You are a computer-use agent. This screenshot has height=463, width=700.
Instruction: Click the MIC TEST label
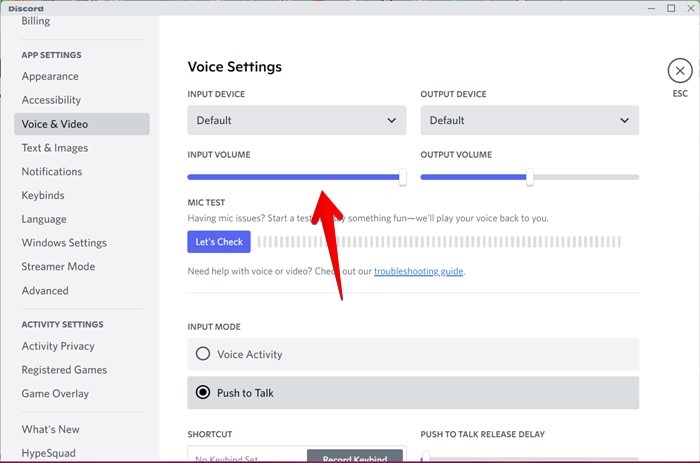206,203
